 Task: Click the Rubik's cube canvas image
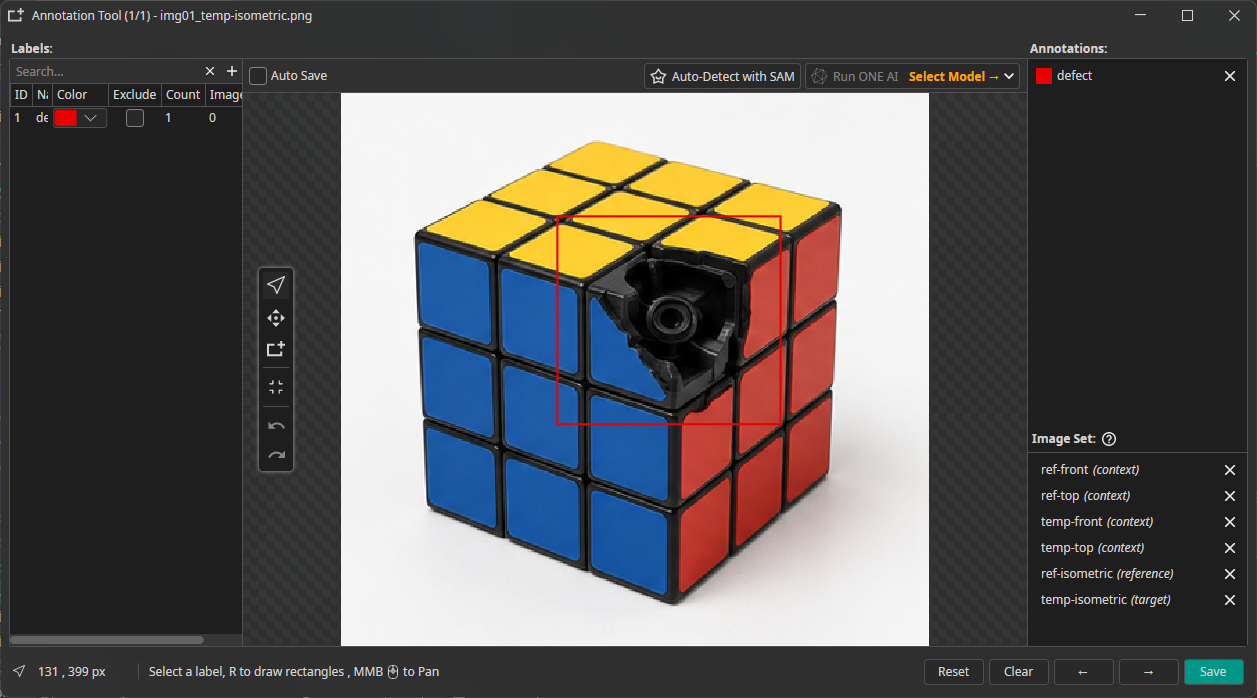point(635,369)
